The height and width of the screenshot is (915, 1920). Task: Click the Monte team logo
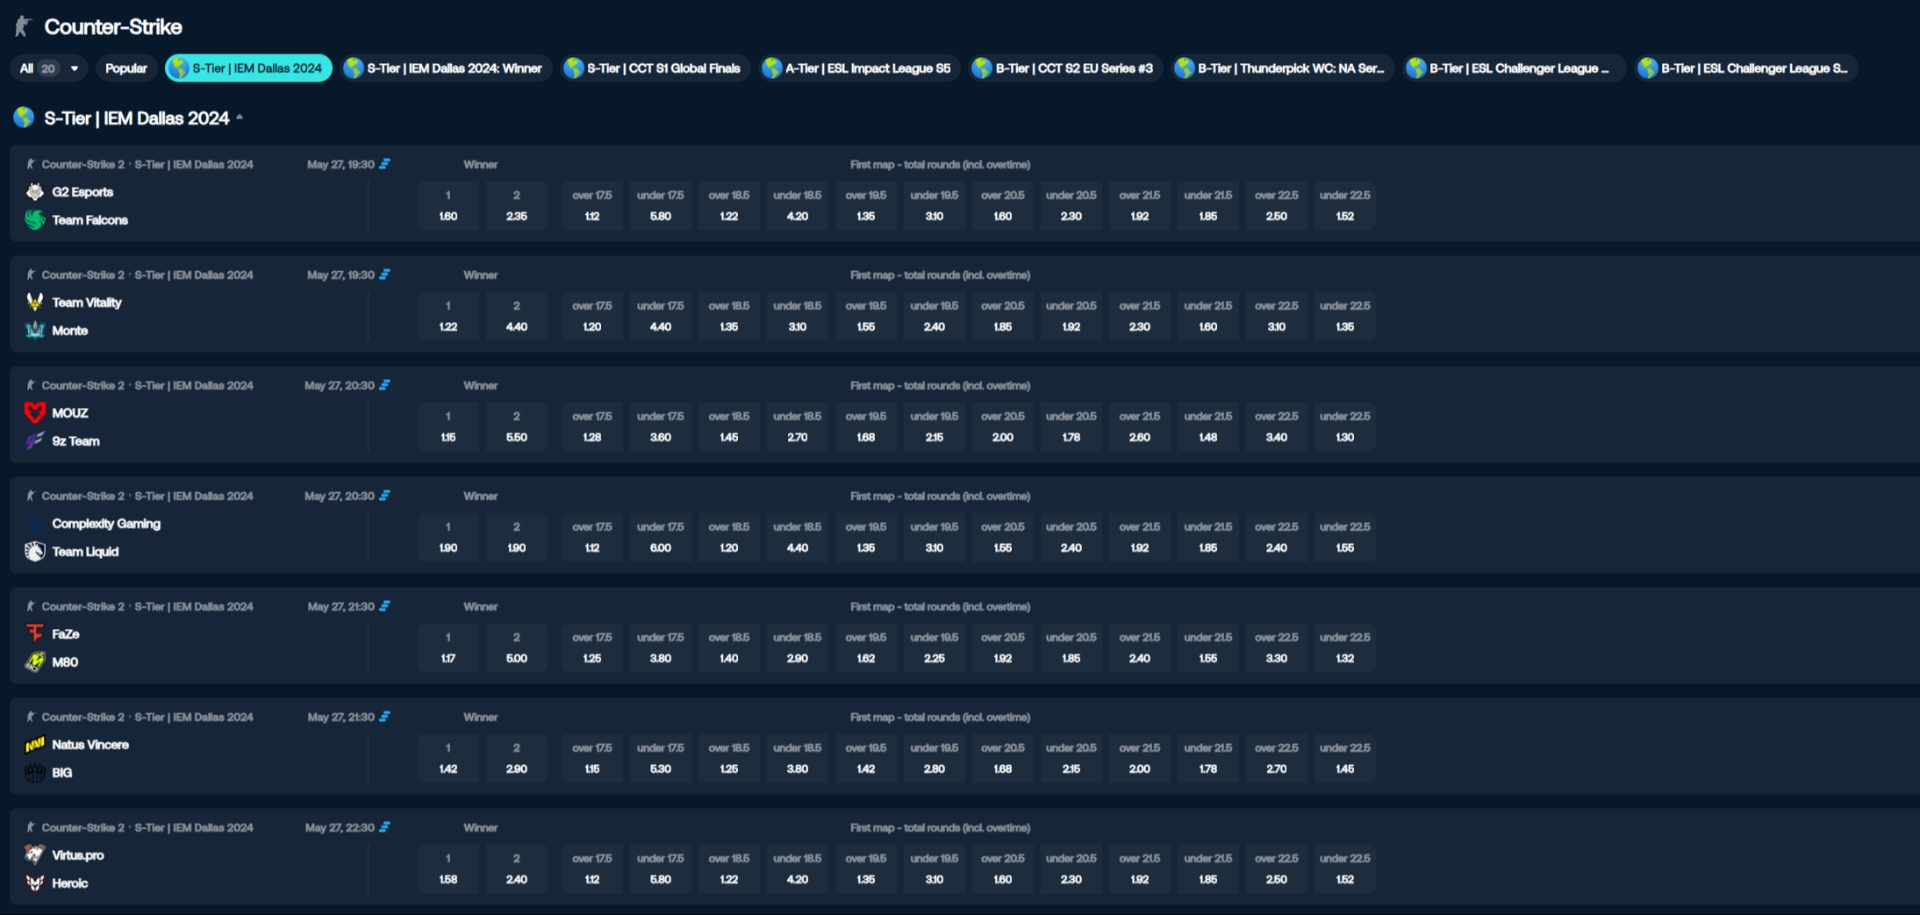point(35,330)
